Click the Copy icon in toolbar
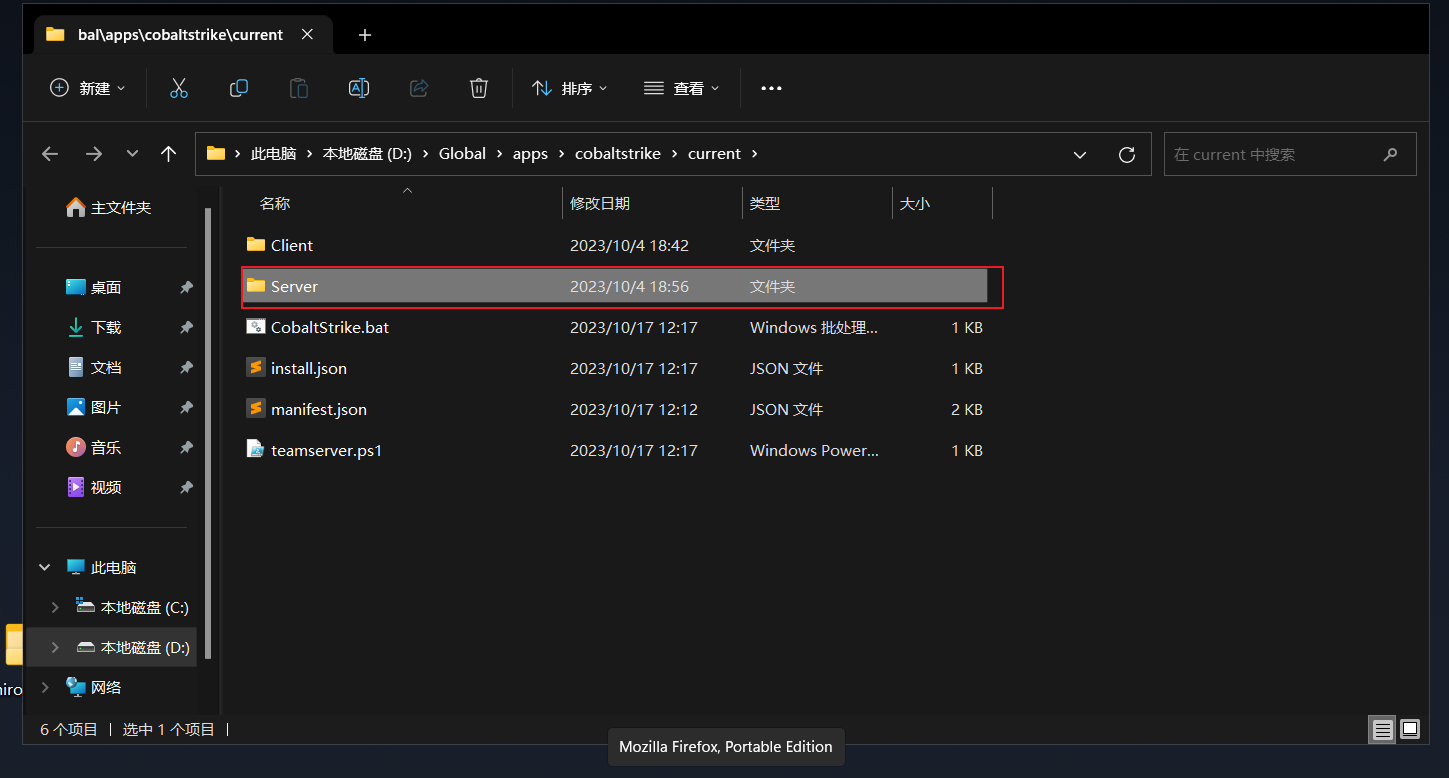This screenshot has width=1449, height=778. (239, 88)
